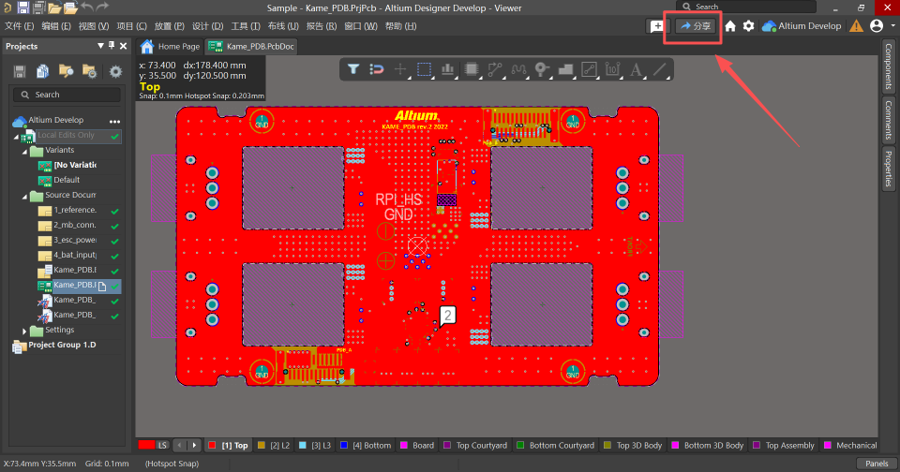Choose the rectangle selection tool
This screenshot has height=472, width=900.
coord(424,69)
